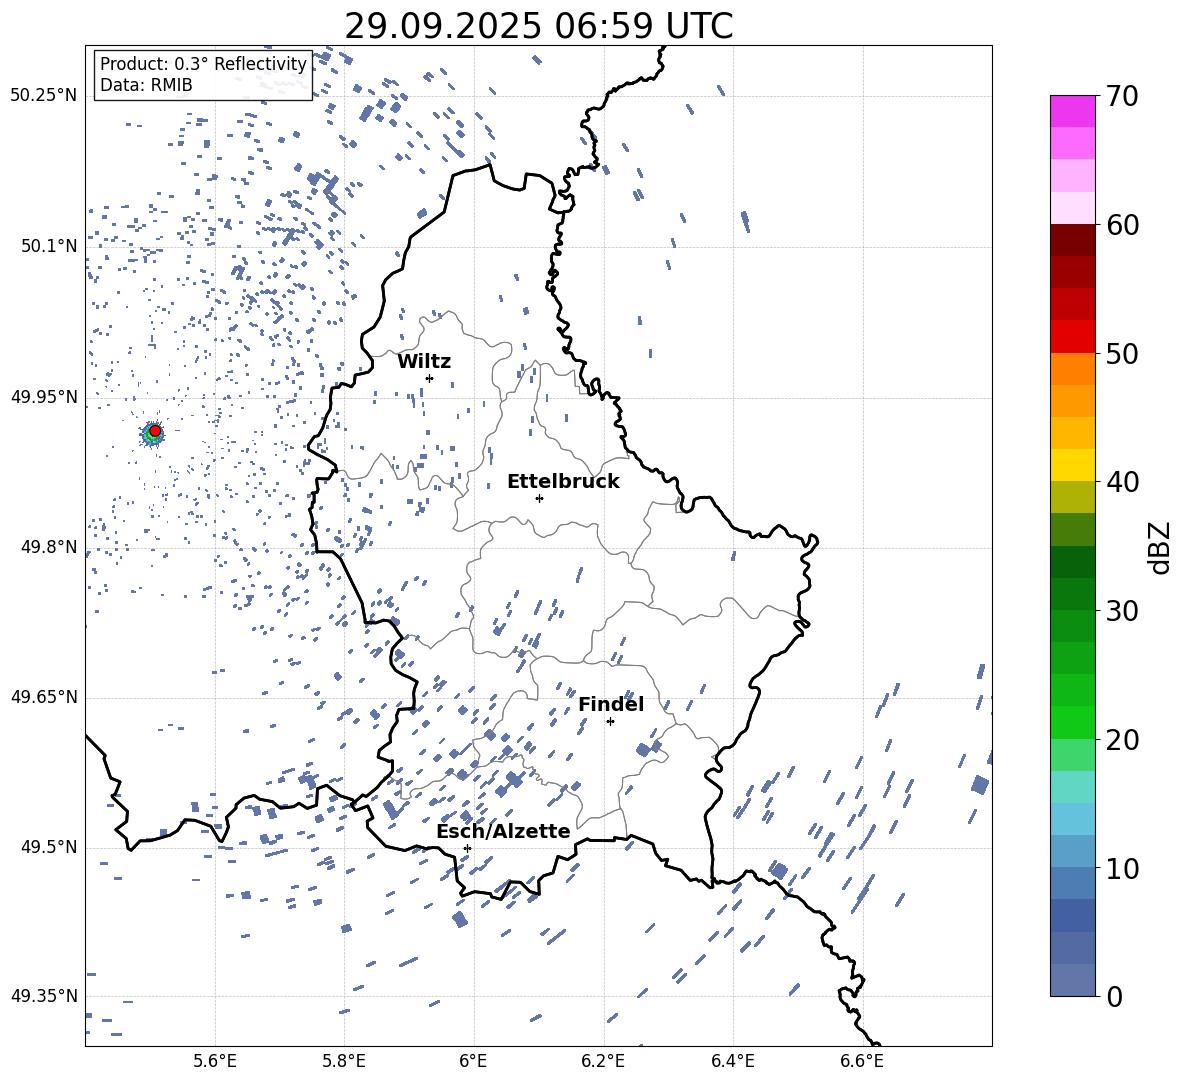1184x1081 pixels.
Task: Click the 'Data: RMIB' text
Action: (146, 85)
